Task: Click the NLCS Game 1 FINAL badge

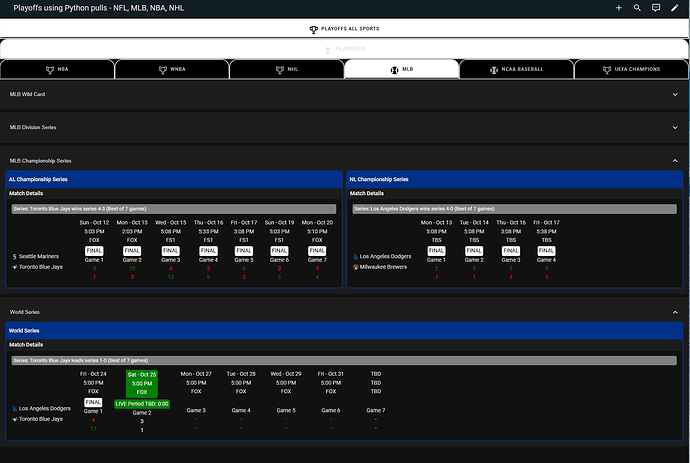Action: [x=436, y=251]
